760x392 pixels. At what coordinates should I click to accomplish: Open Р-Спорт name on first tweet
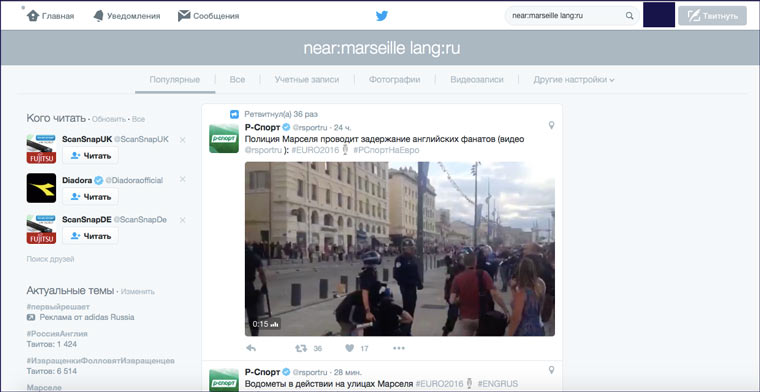[262, 127]
